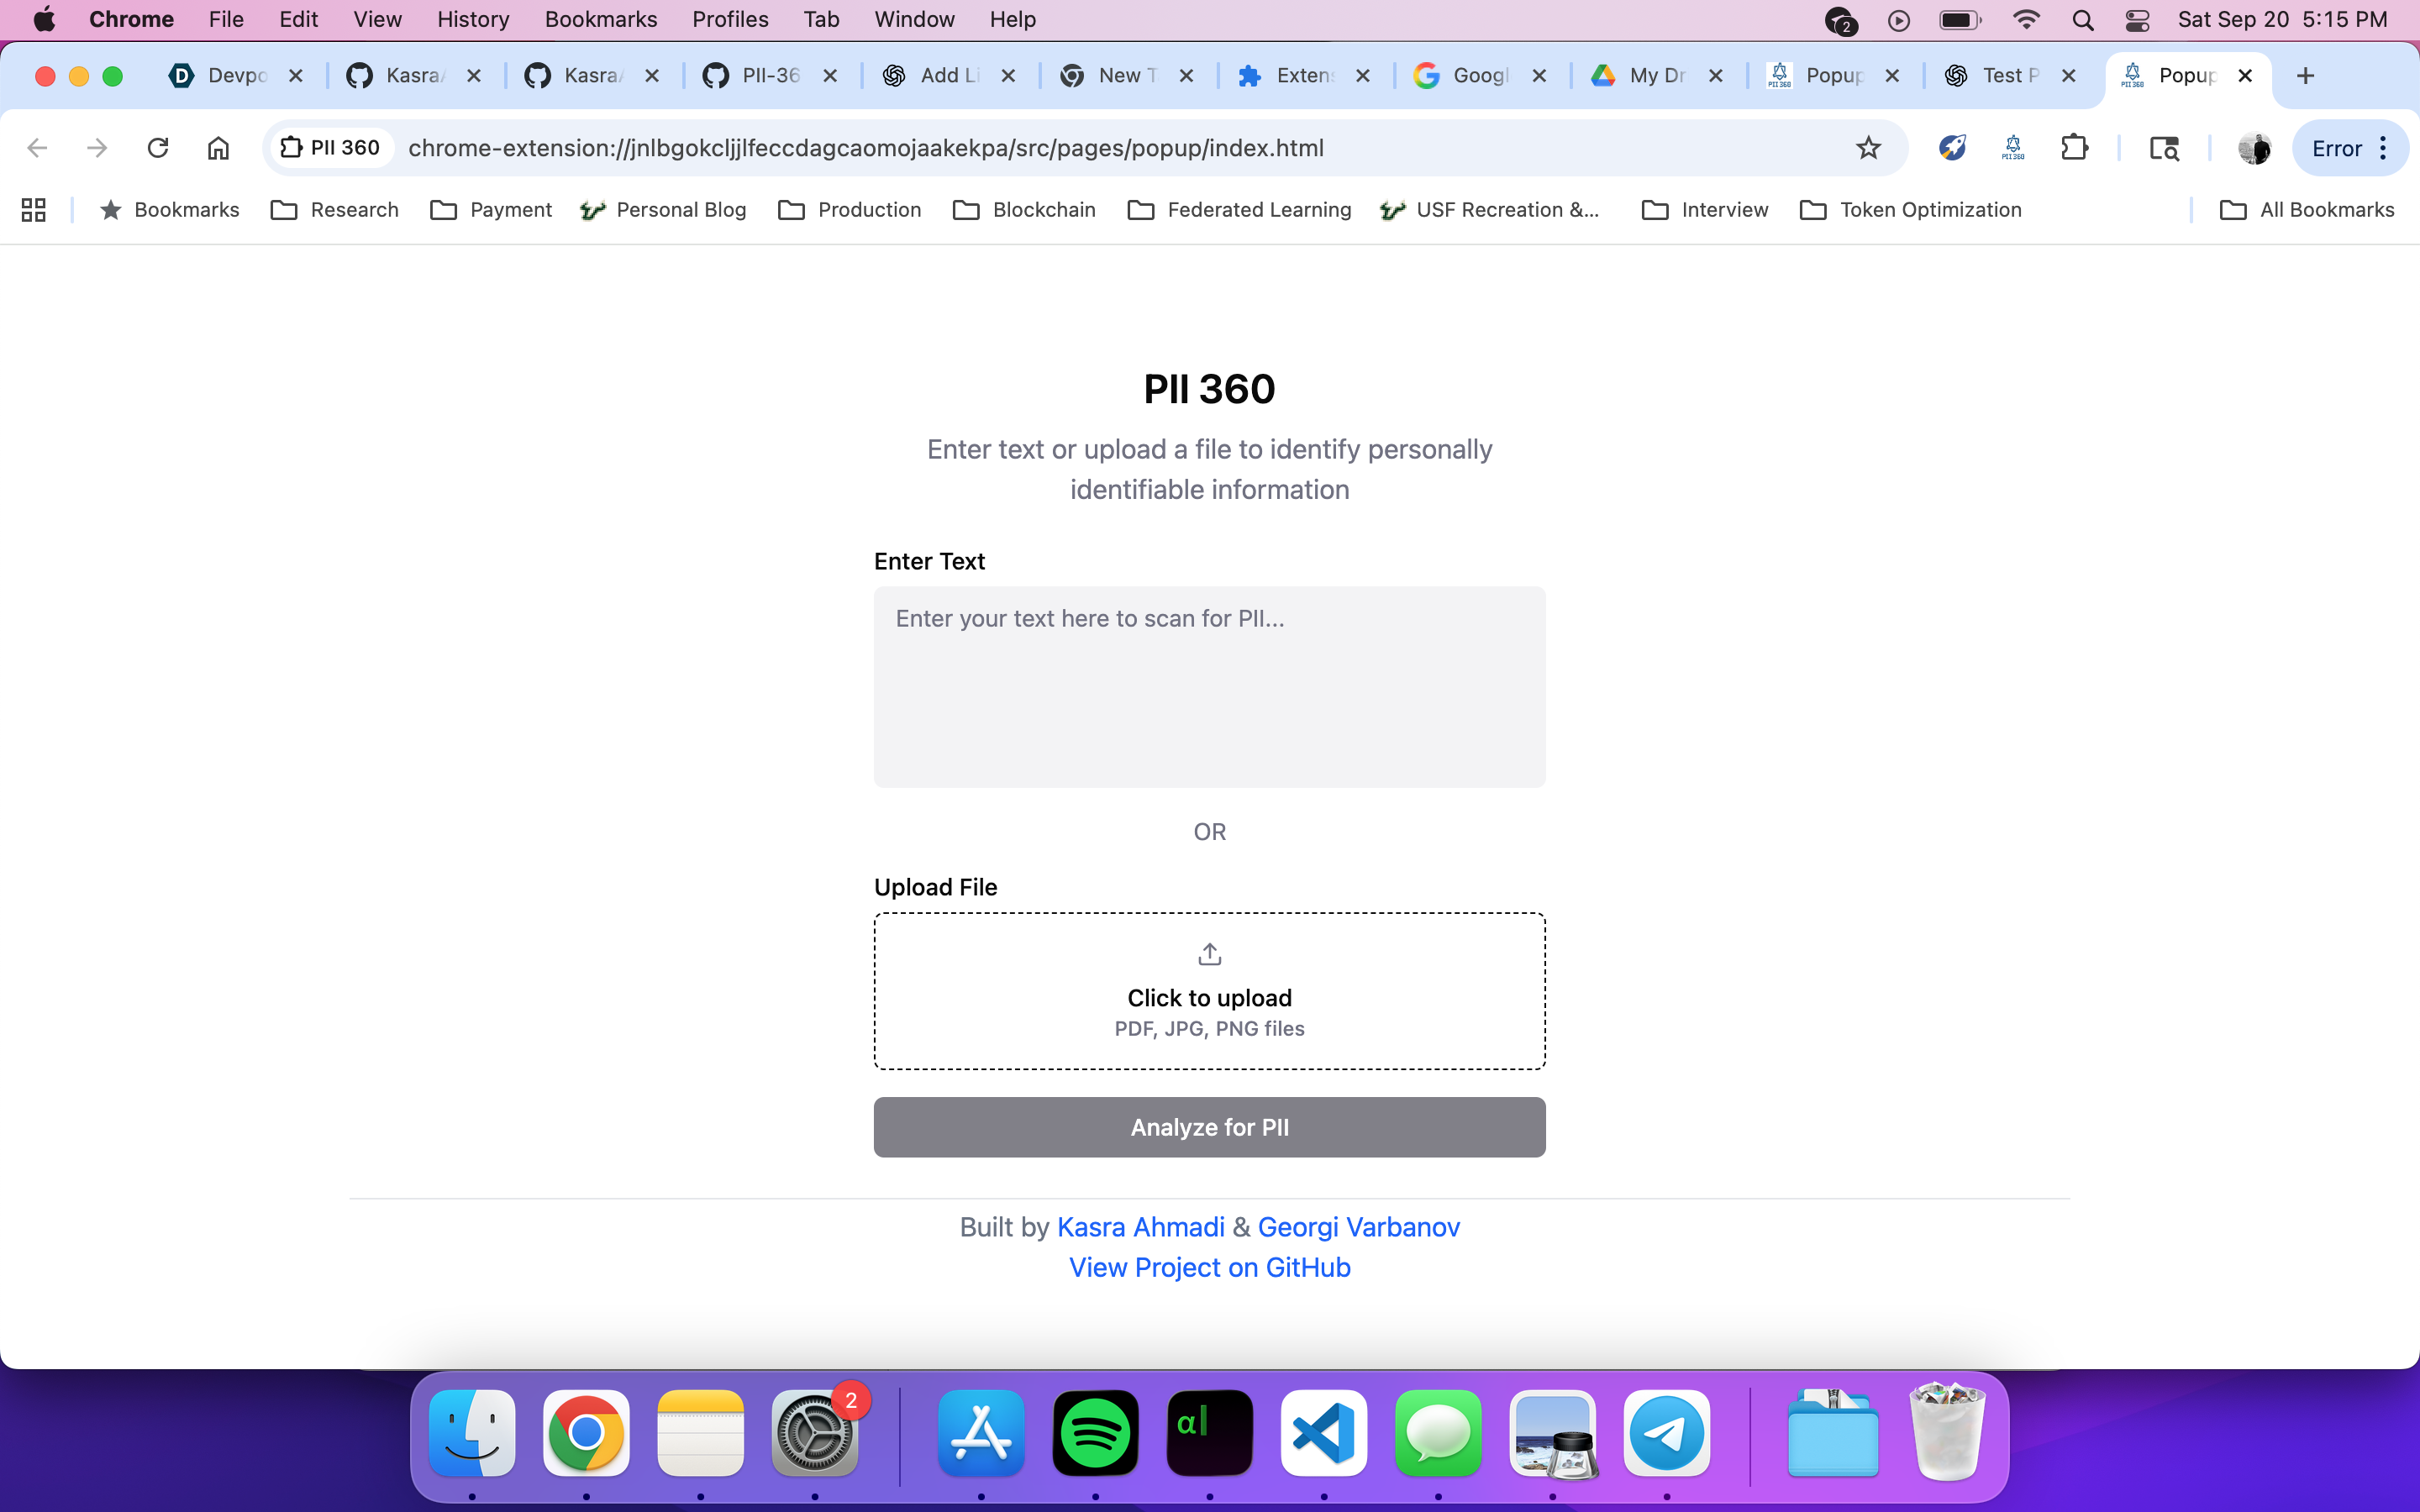This screenshot has height=1512, width=2420.
Task: Open the Extensions puzzle-piece icon in toolbar
Action: [x=2074, y=148]
